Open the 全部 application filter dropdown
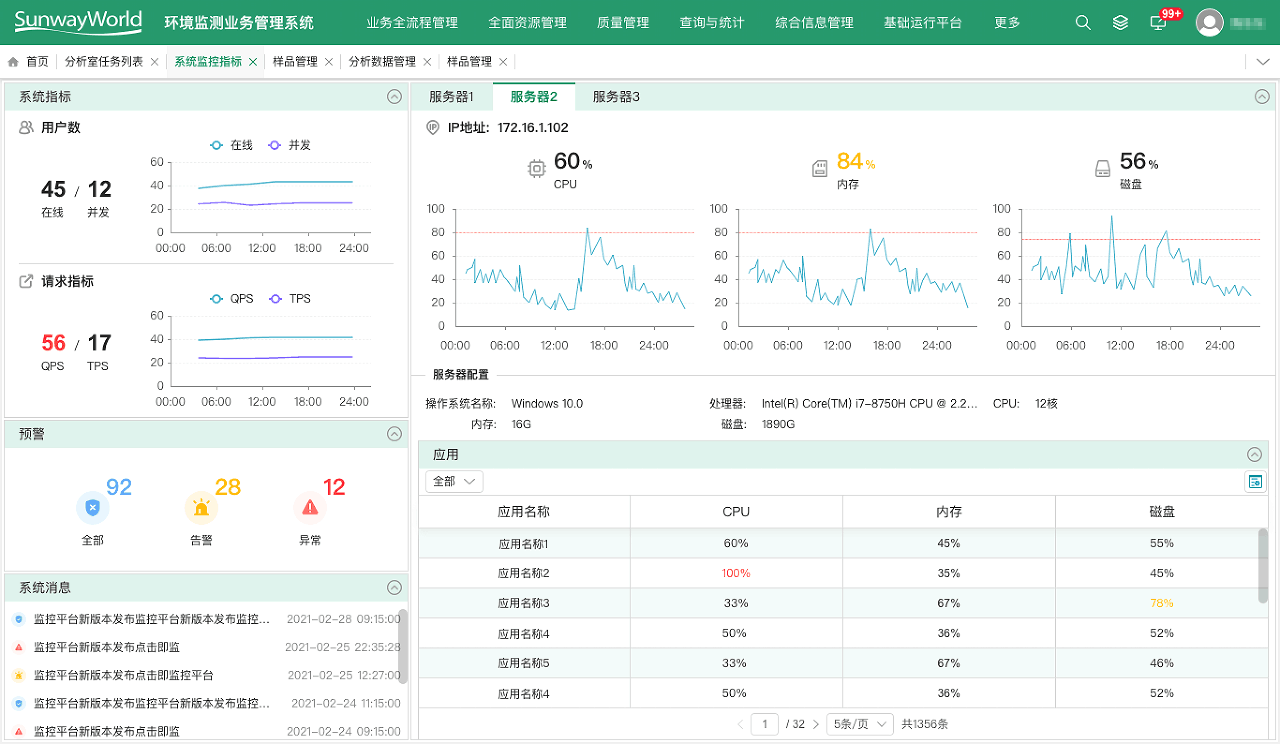 (x=454, y=482)
